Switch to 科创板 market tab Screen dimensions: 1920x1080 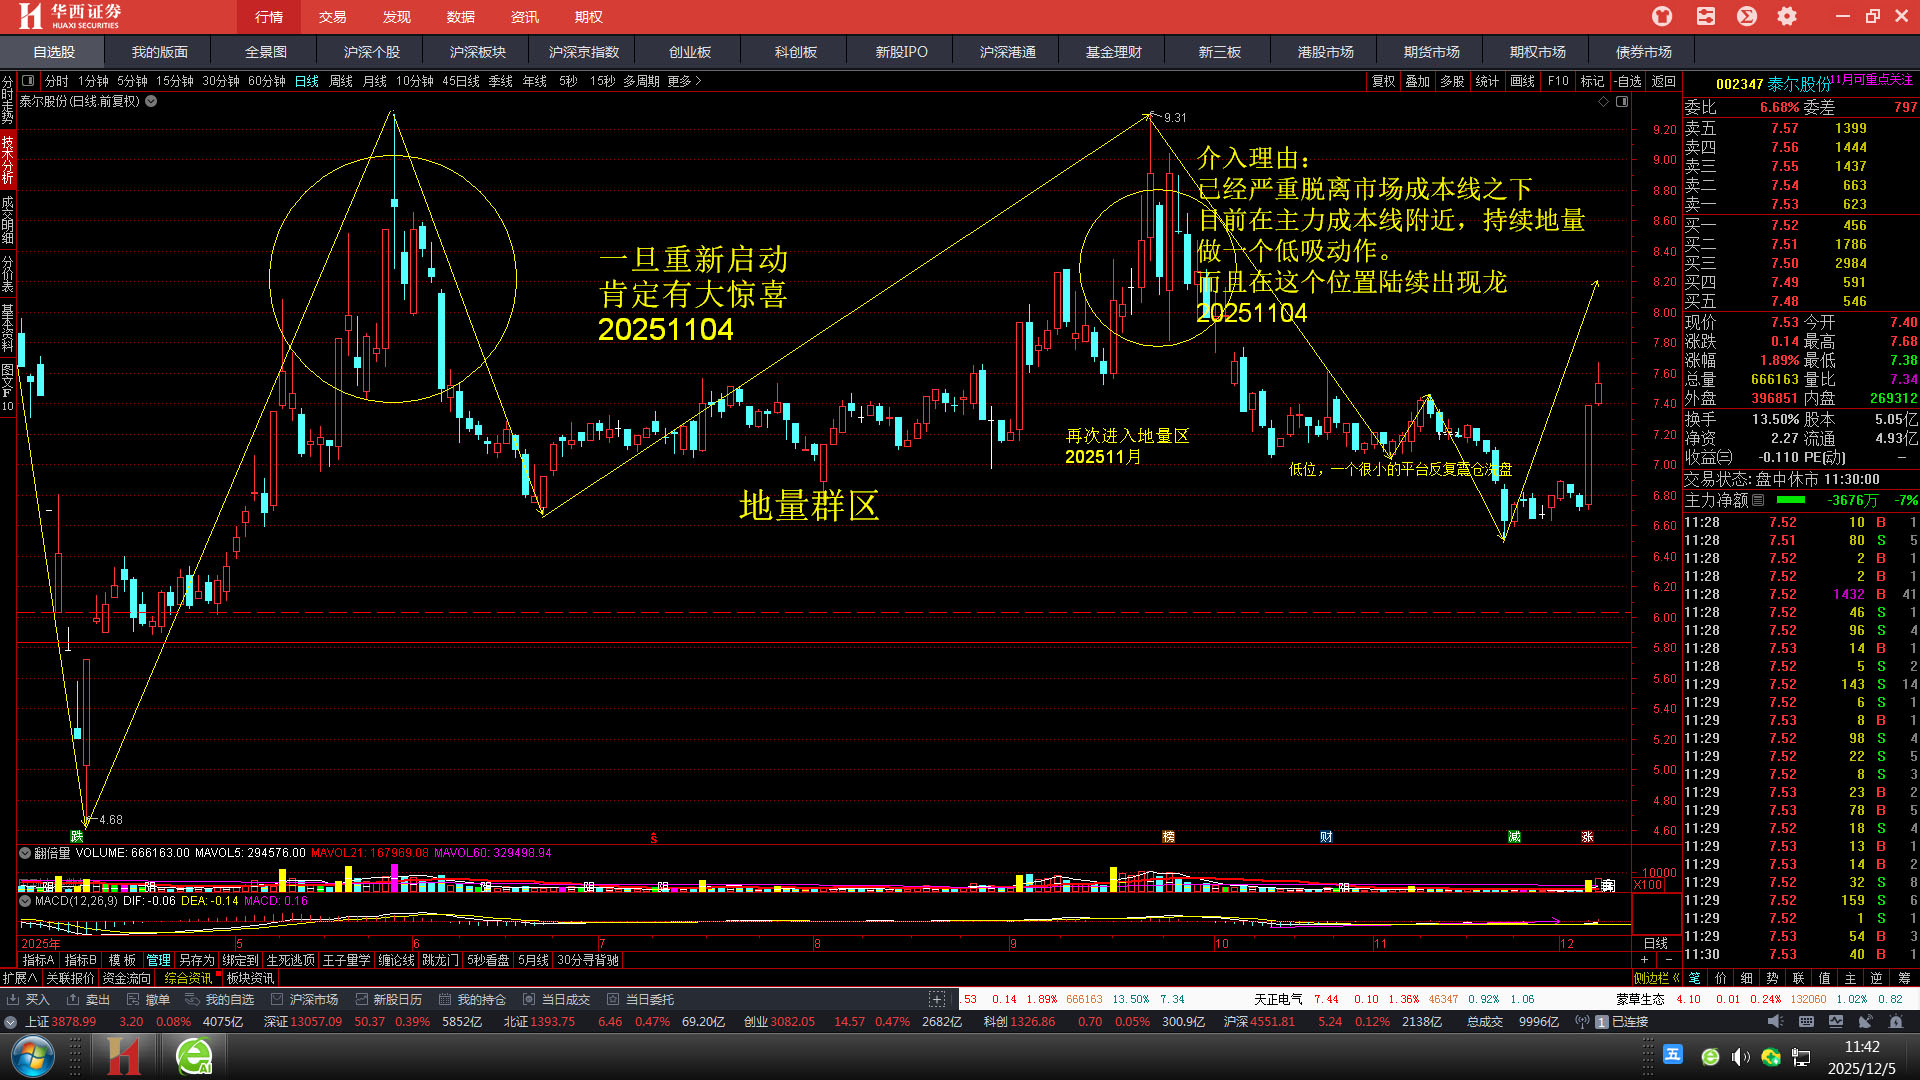coord(795,52)
